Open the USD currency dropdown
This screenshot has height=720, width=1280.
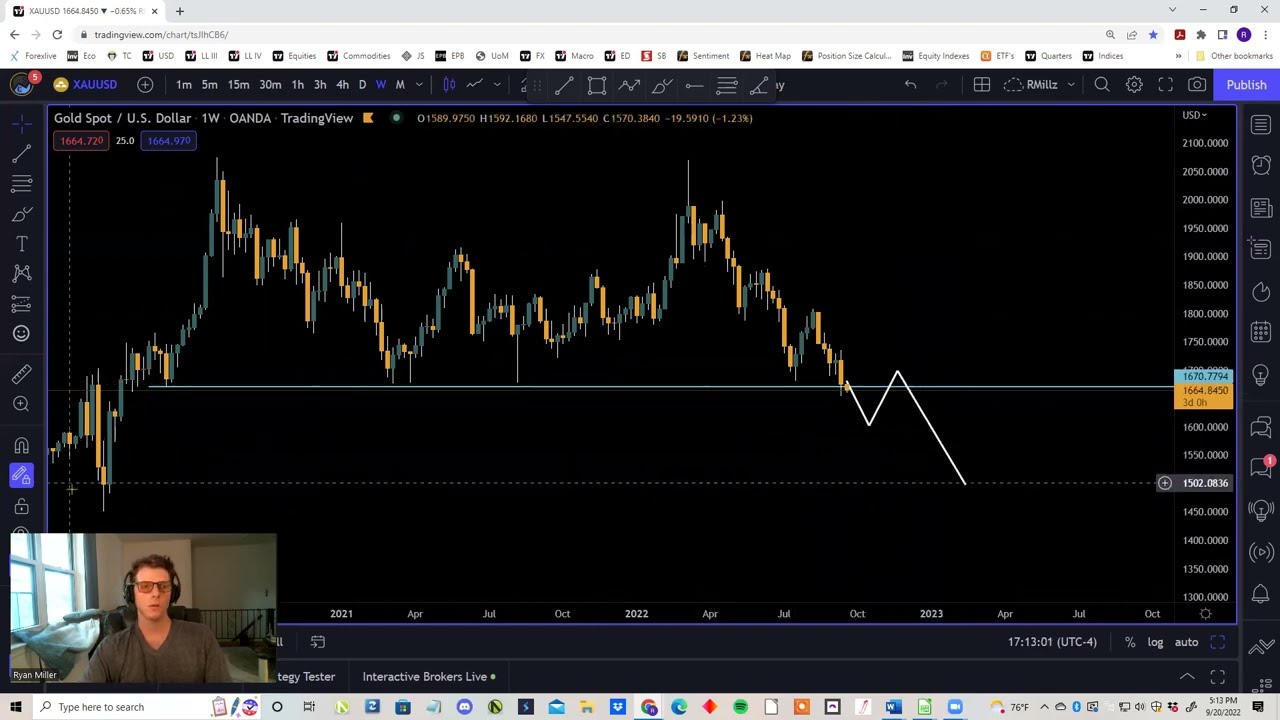(1195, 115)
